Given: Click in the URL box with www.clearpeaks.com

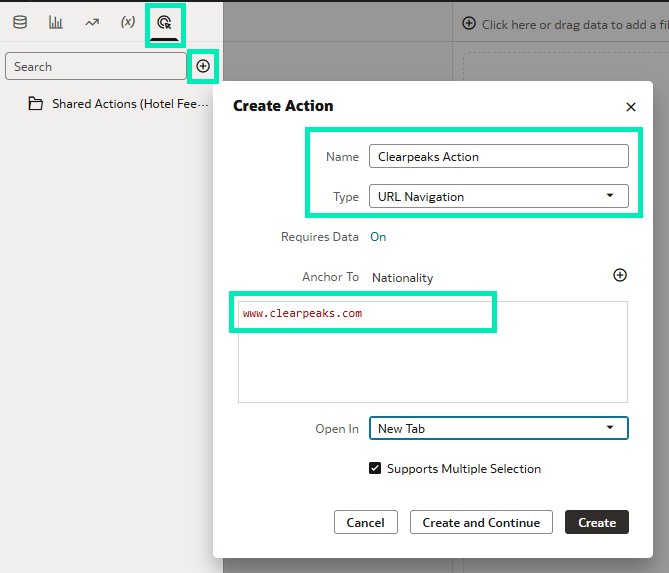Looking at the screenshot, I should 433,352.
